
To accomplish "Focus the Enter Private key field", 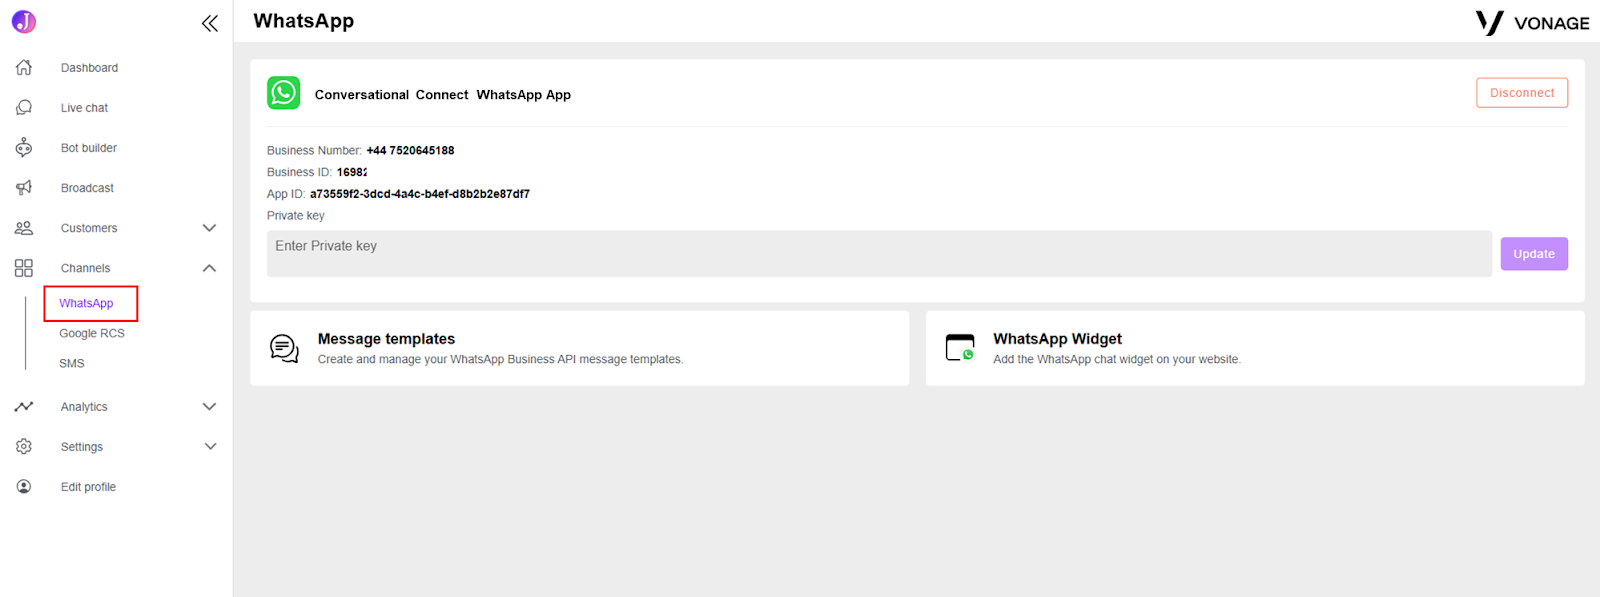I will [879, 254].
